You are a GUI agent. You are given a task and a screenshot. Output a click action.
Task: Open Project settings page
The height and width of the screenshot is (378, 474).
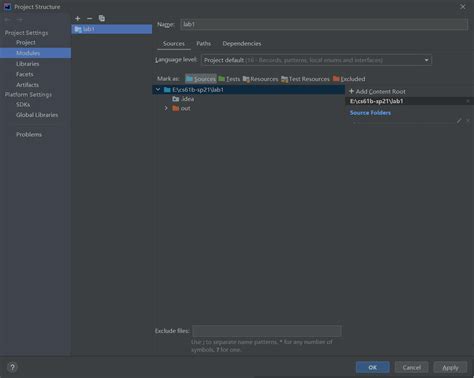[26, 42]
